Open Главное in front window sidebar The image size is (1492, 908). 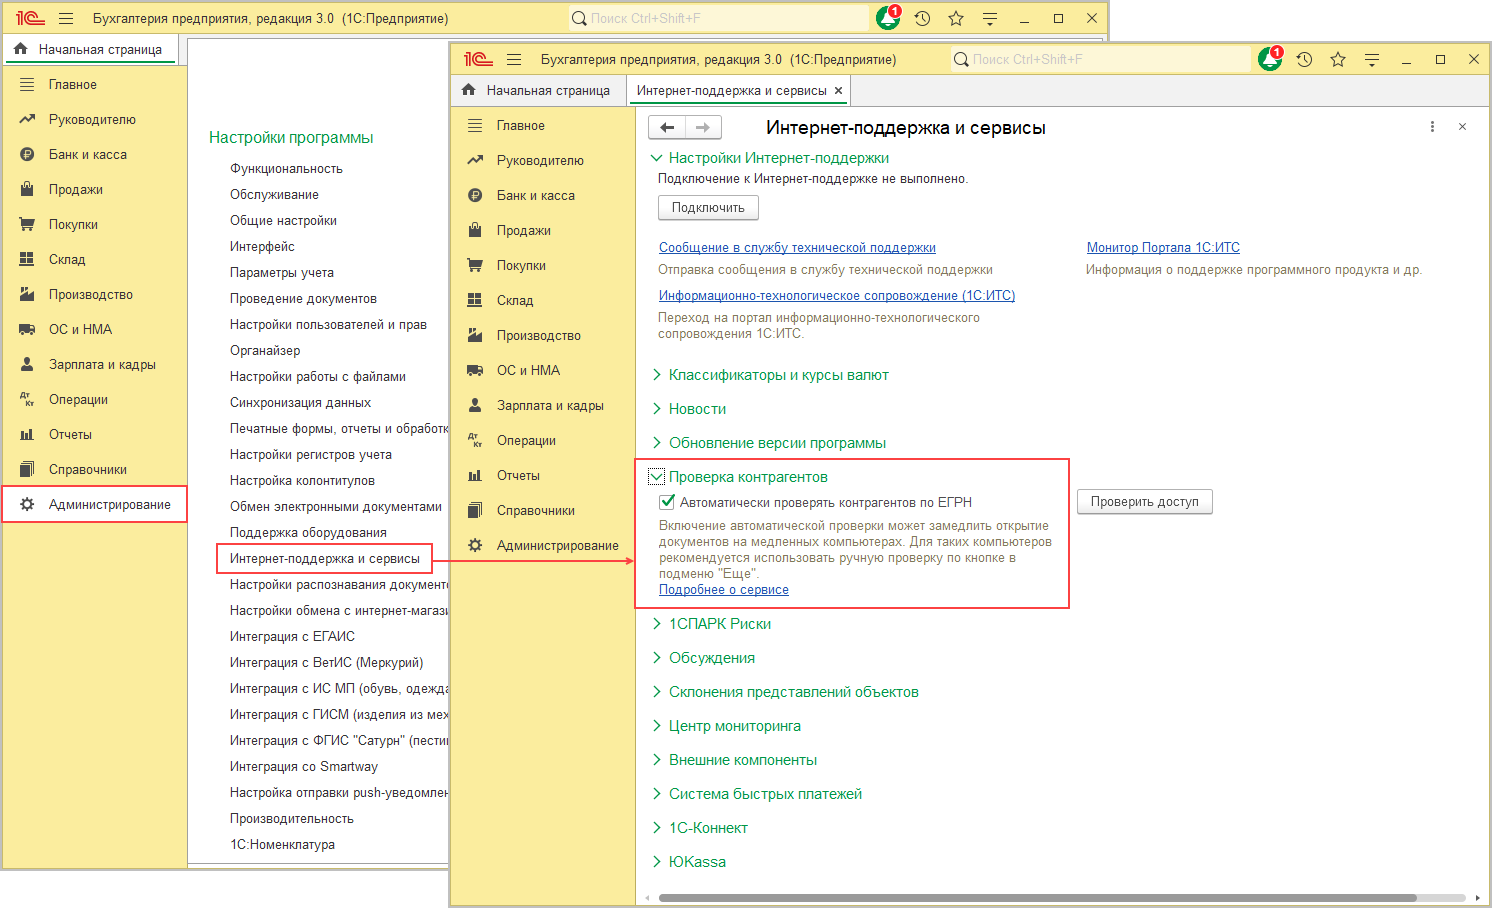point(520,126)
